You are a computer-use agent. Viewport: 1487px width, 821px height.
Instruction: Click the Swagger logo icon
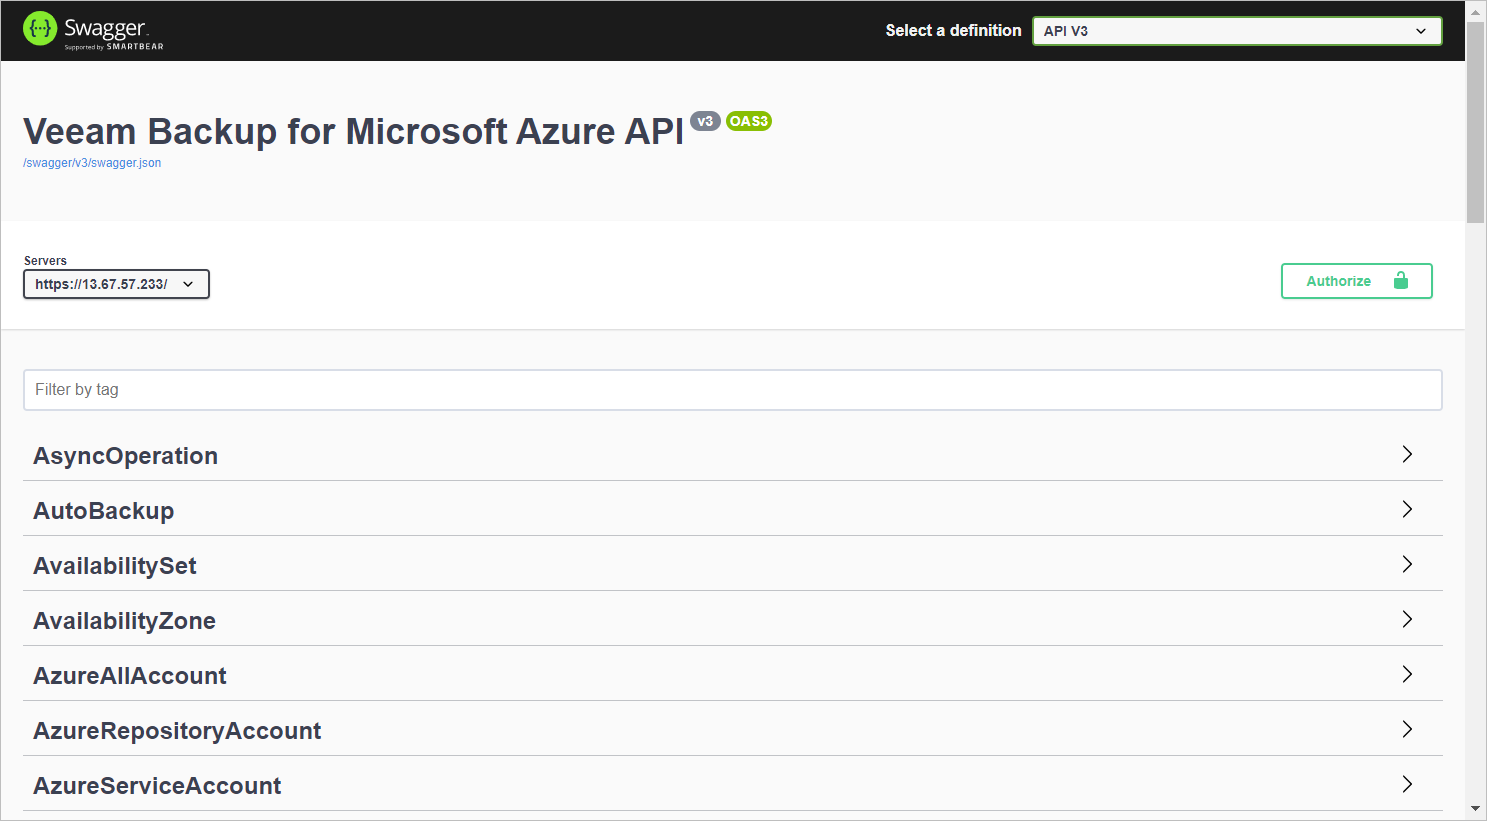pyautogui.click(x=40, y=29)
